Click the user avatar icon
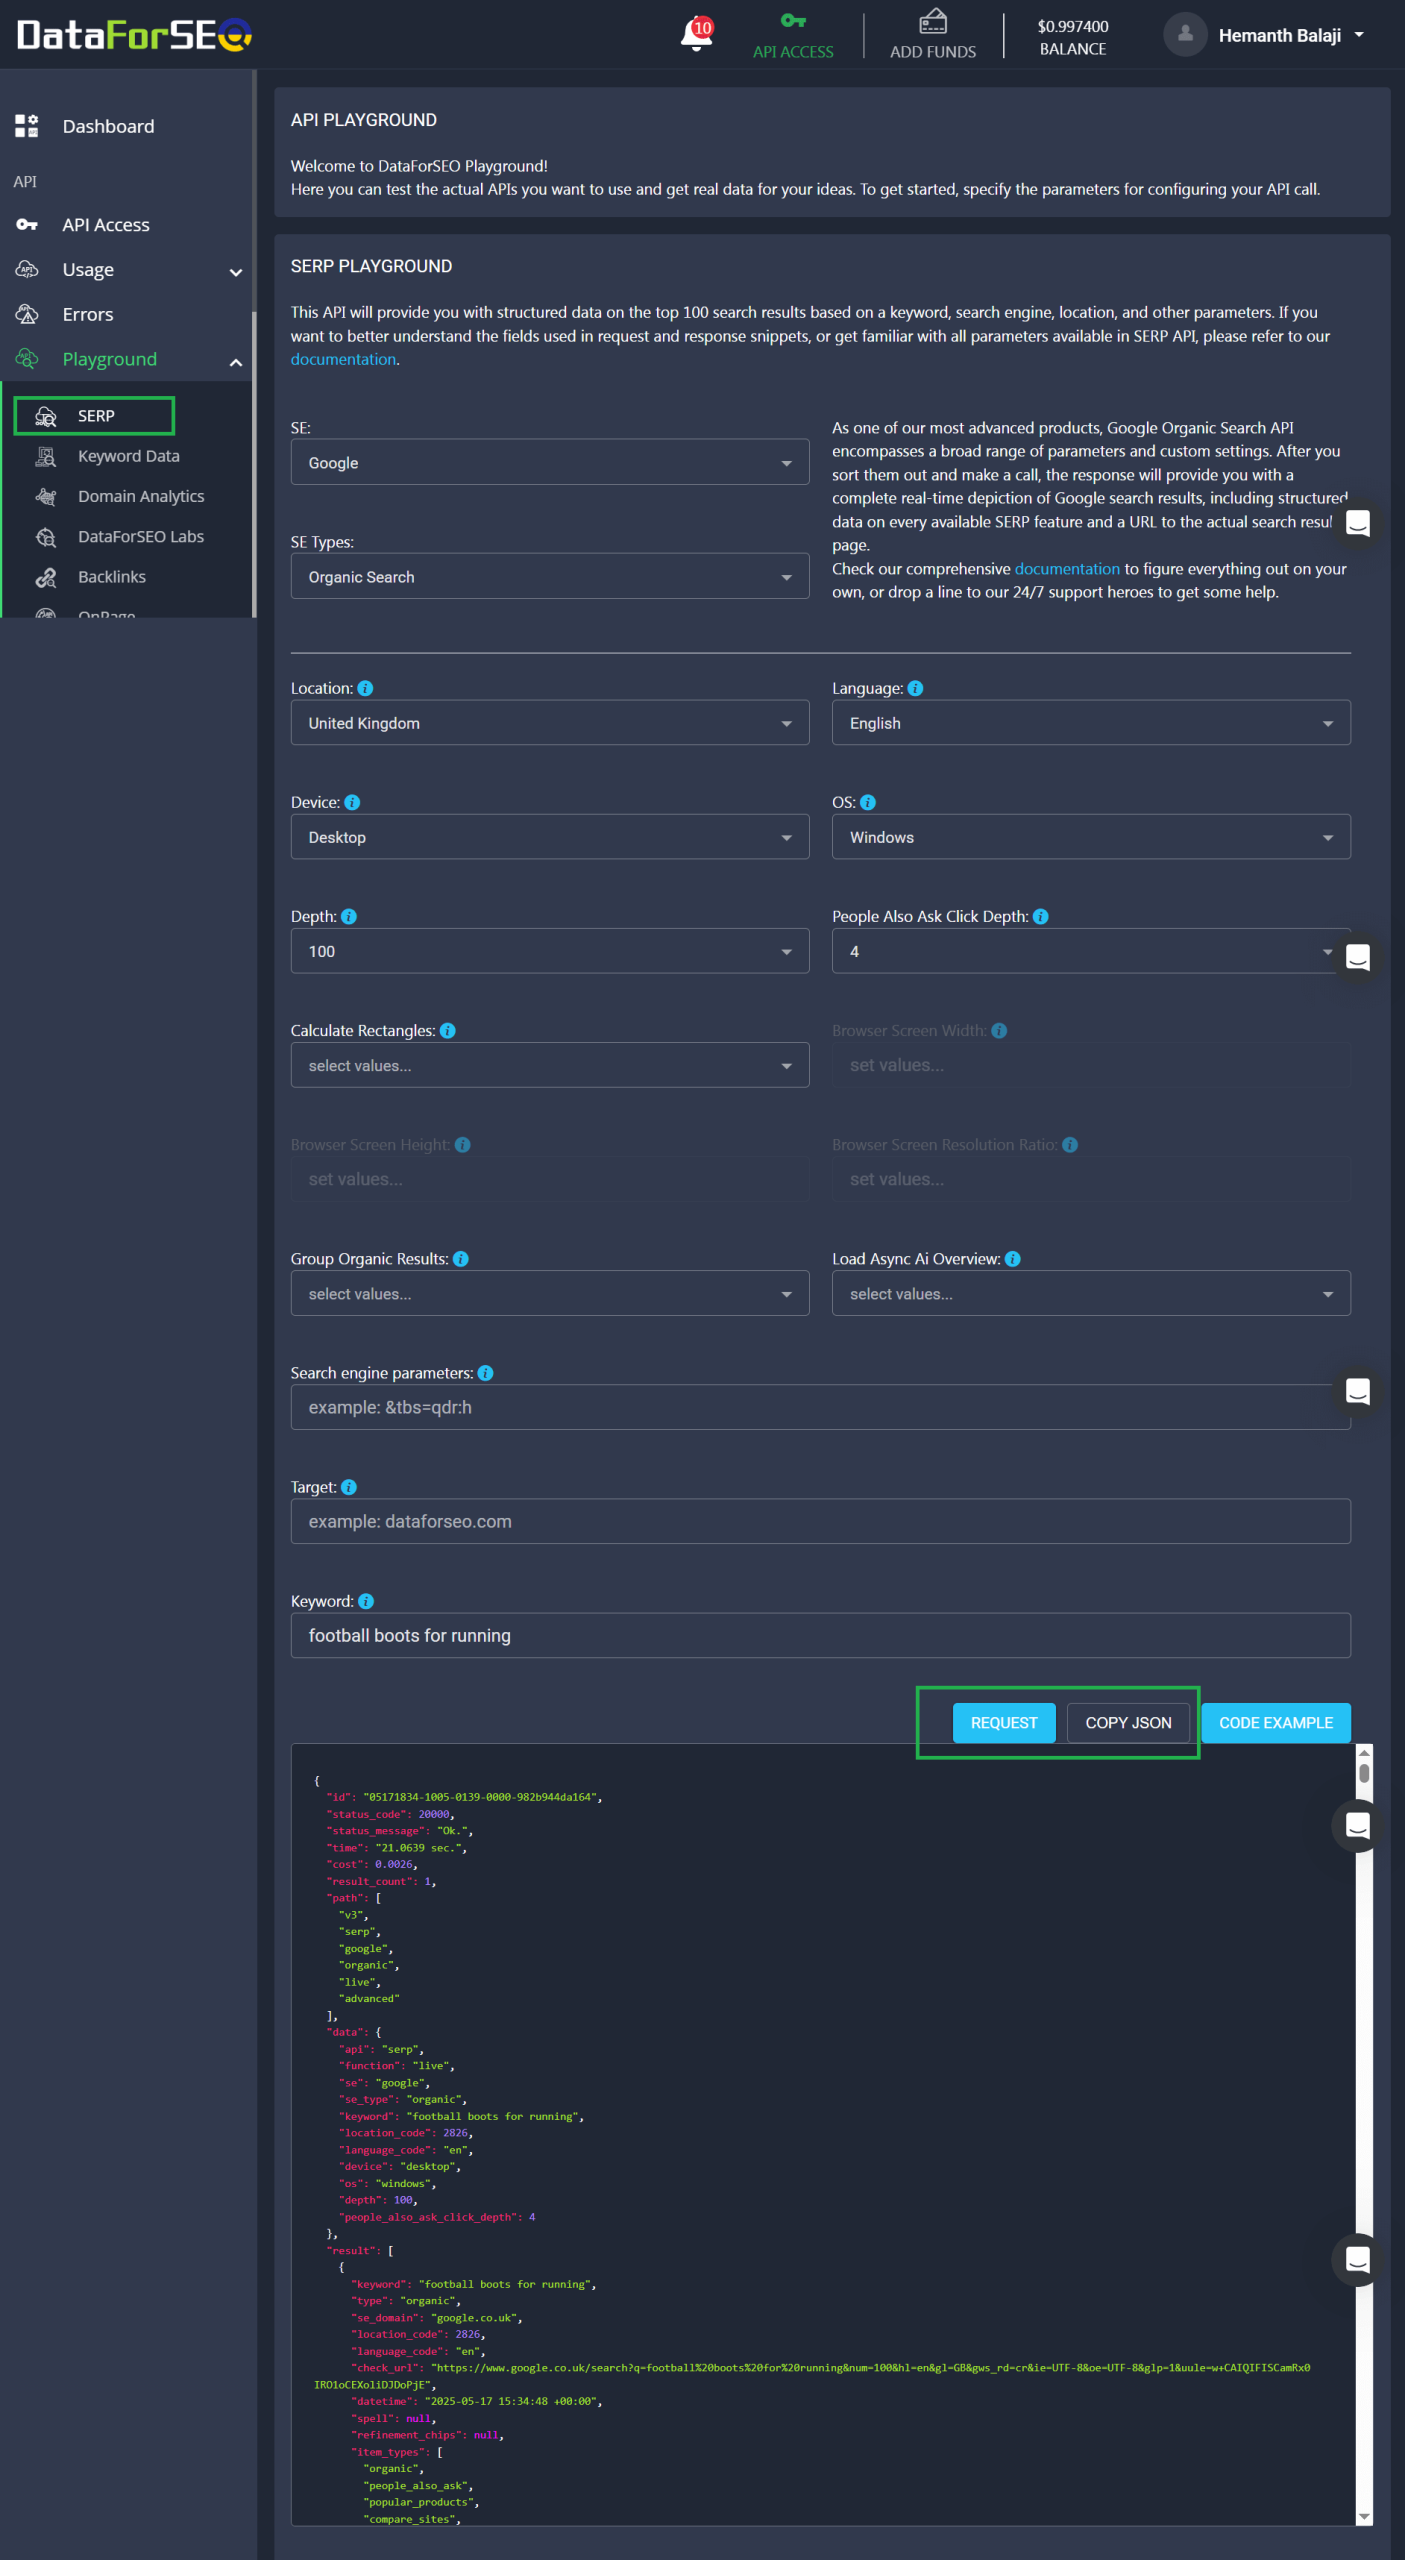Viewport: 1405px width, 2560px height. tap(1185, 35)
